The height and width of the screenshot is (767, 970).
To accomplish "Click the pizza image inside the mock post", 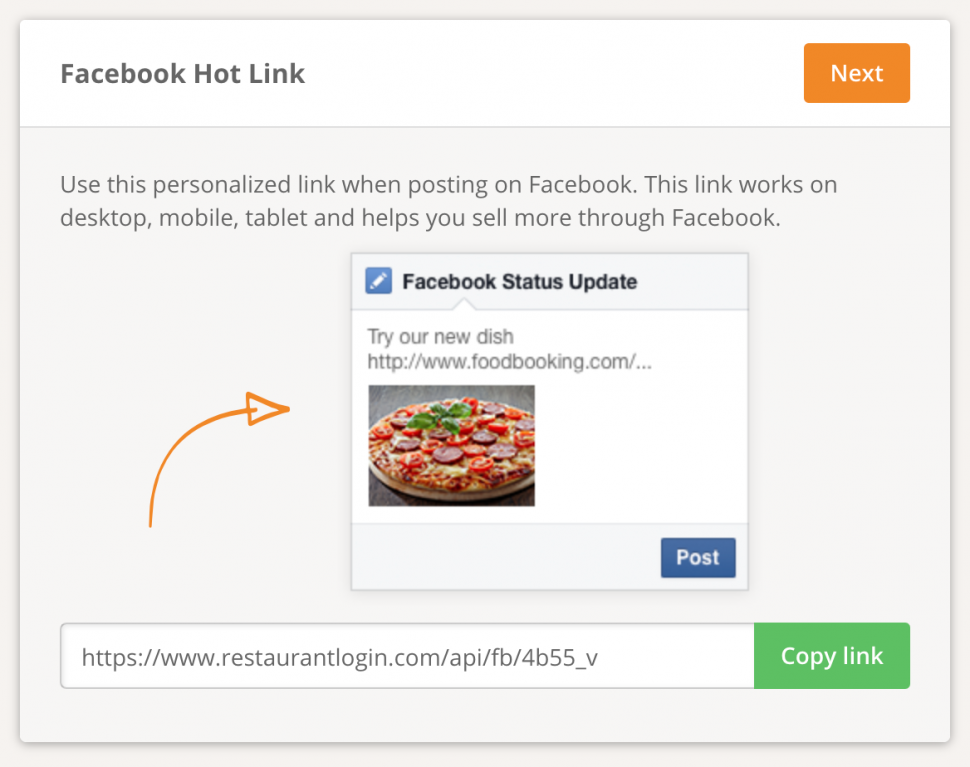I will pos(451,445).
